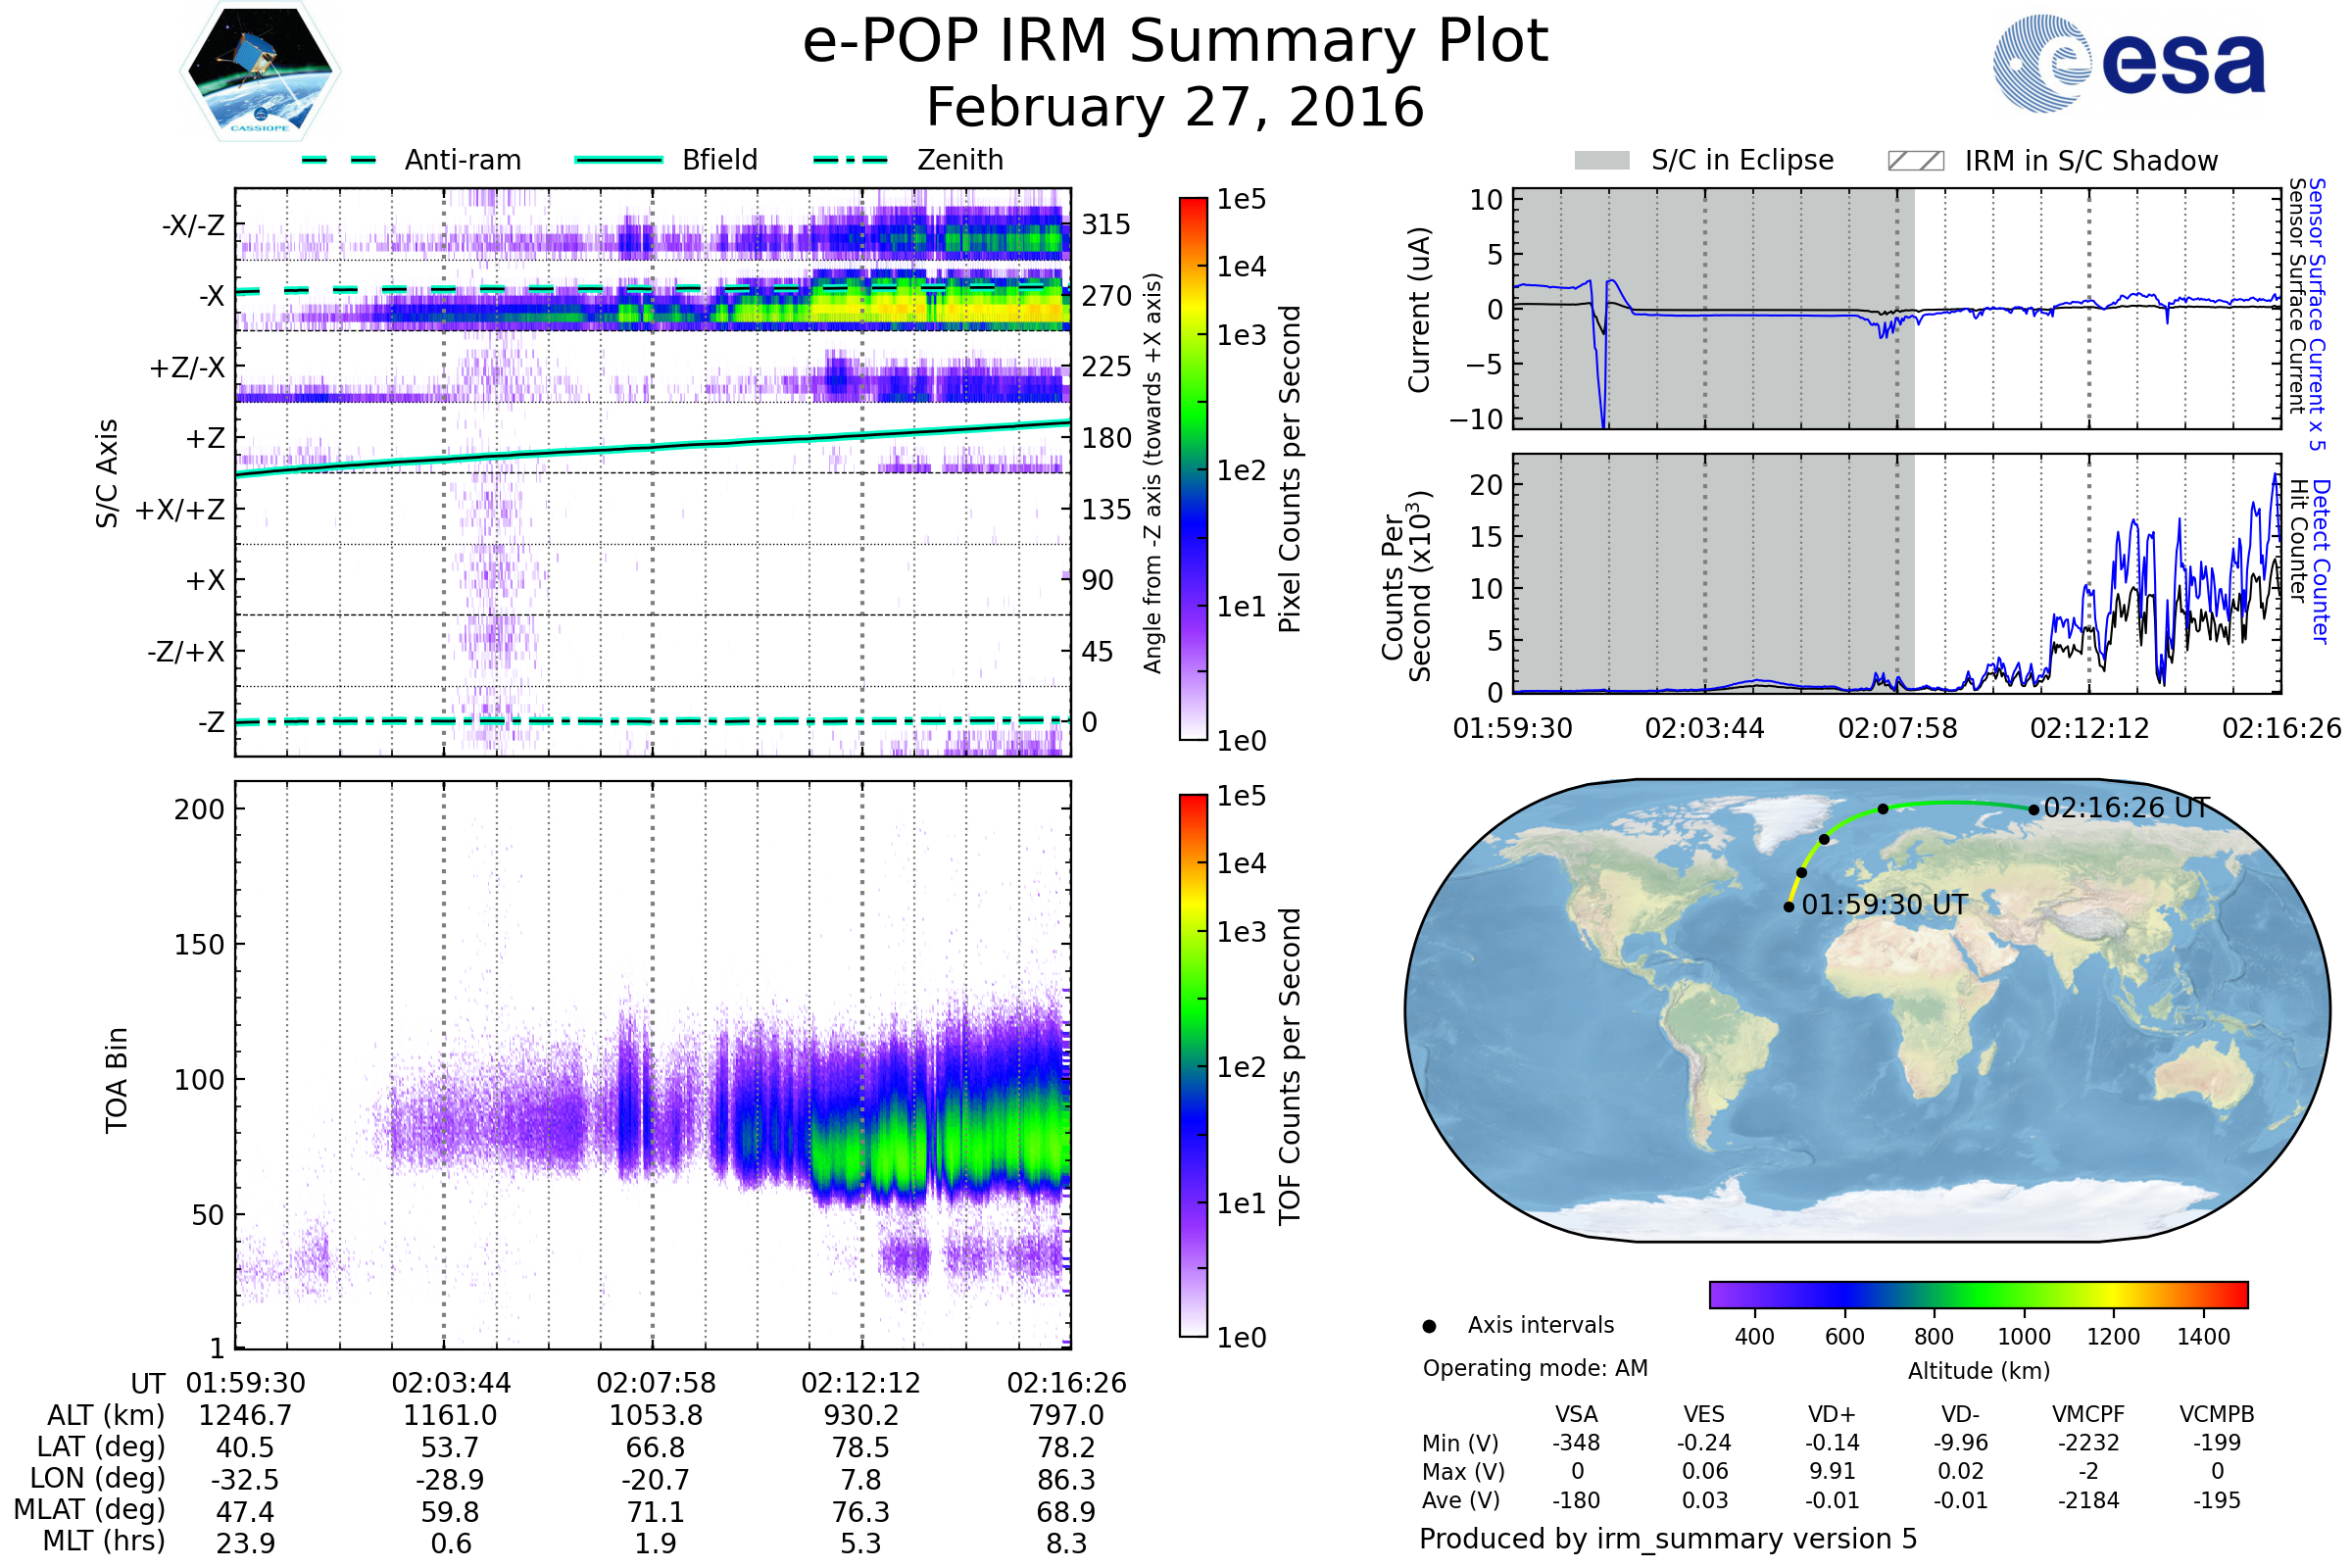
Task: Click the e-POP IRM Summary Plot title
Action: click(x=1175, y=42)
